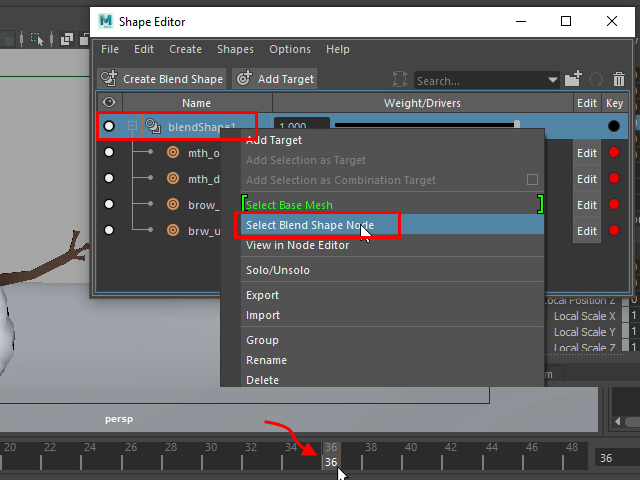Viewport: 640px width, 480px height.
Task: Click the current frame field showing 36
Action: pyautogui.click(x=613, y=458)
